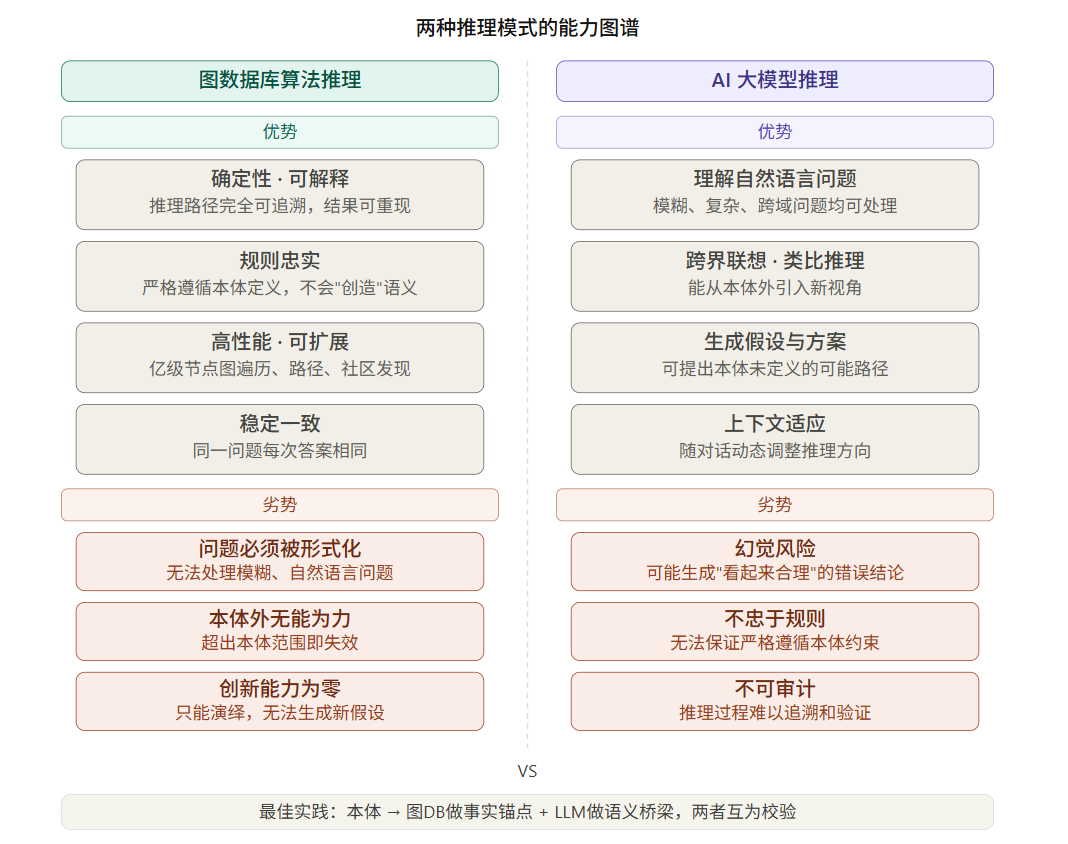
Task: Click the 最佳实践 summary bar at the bottom
Action: 527,812
